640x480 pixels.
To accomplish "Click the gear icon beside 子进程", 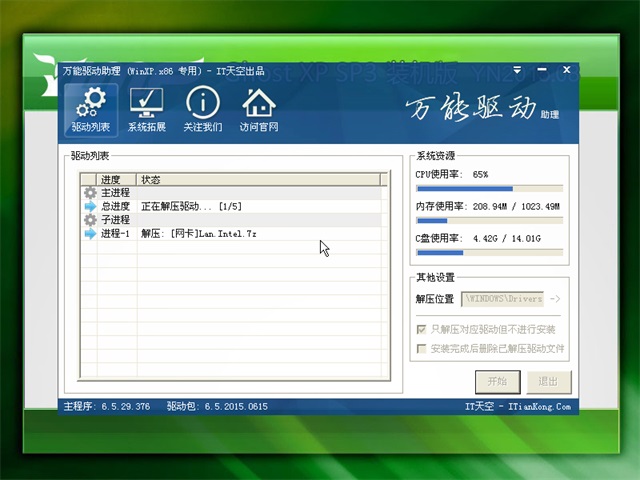I will click(90, 219).
